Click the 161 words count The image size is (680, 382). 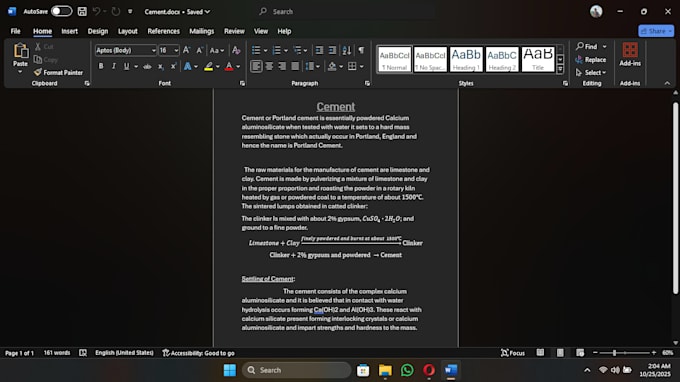57,353
